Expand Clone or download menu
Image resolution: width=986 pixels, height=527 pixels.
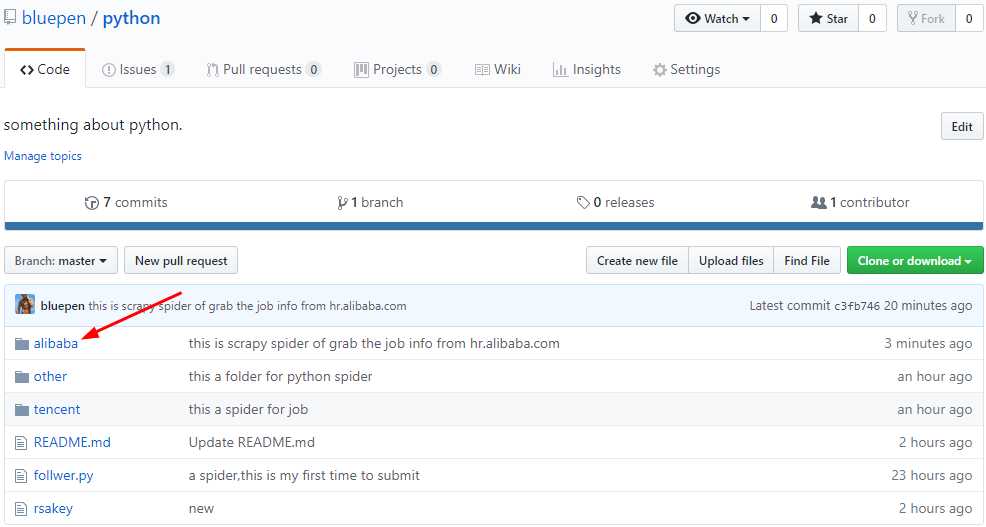[x=915, y=260]
